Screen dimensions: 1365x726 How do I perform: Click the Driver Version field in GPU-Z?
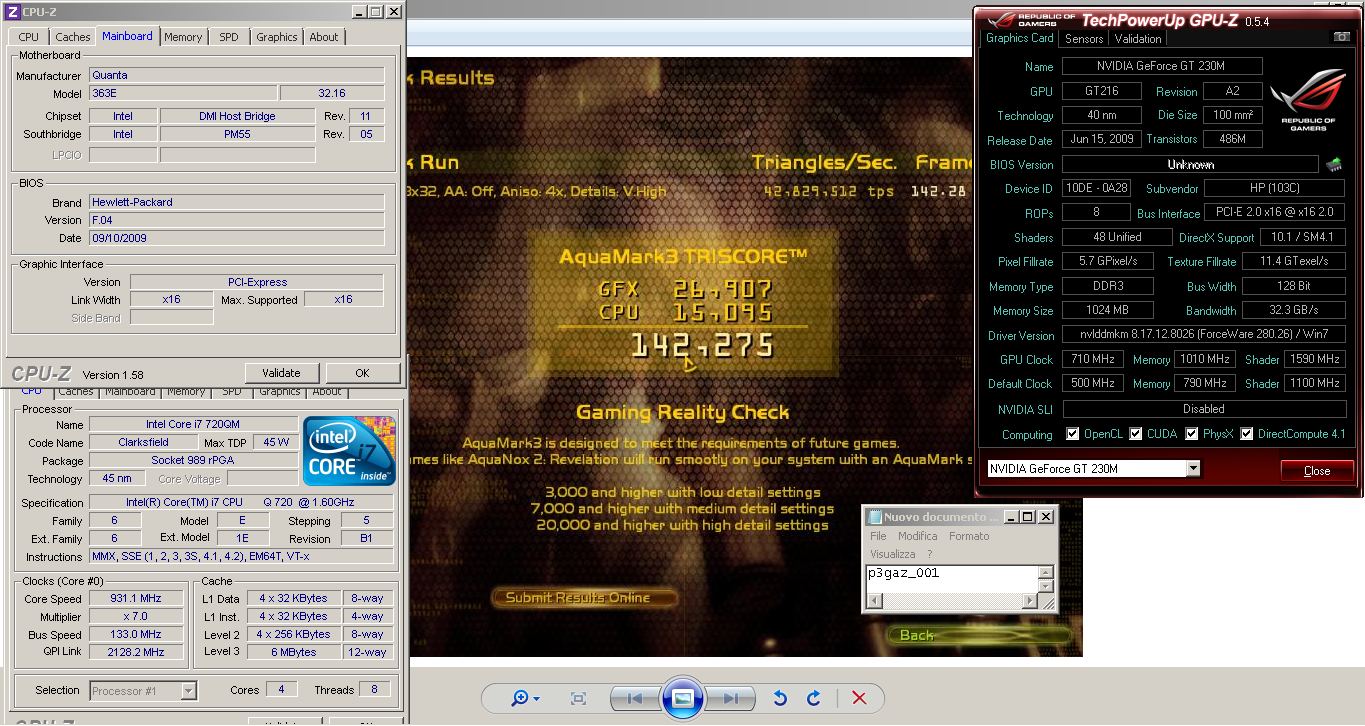click(1203, 335)
